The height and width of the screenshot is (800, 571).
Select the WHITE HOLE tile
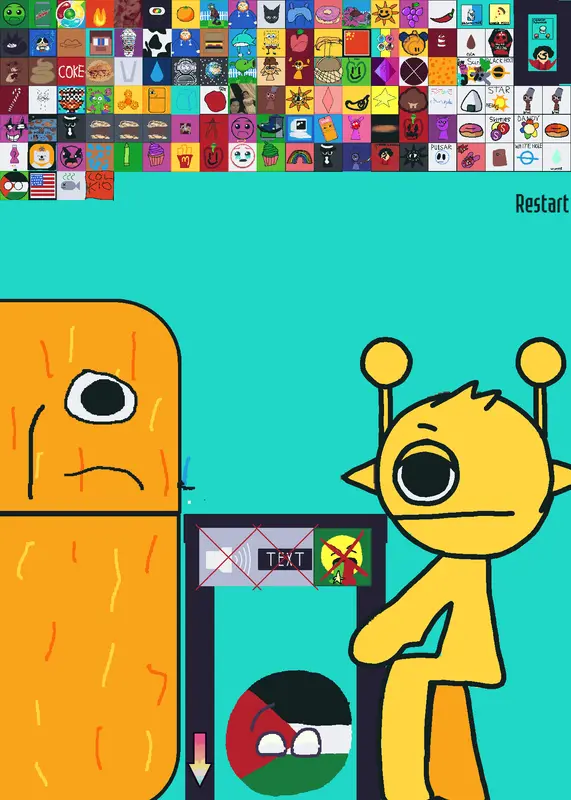pyautogui.click(x=528, y=157)
